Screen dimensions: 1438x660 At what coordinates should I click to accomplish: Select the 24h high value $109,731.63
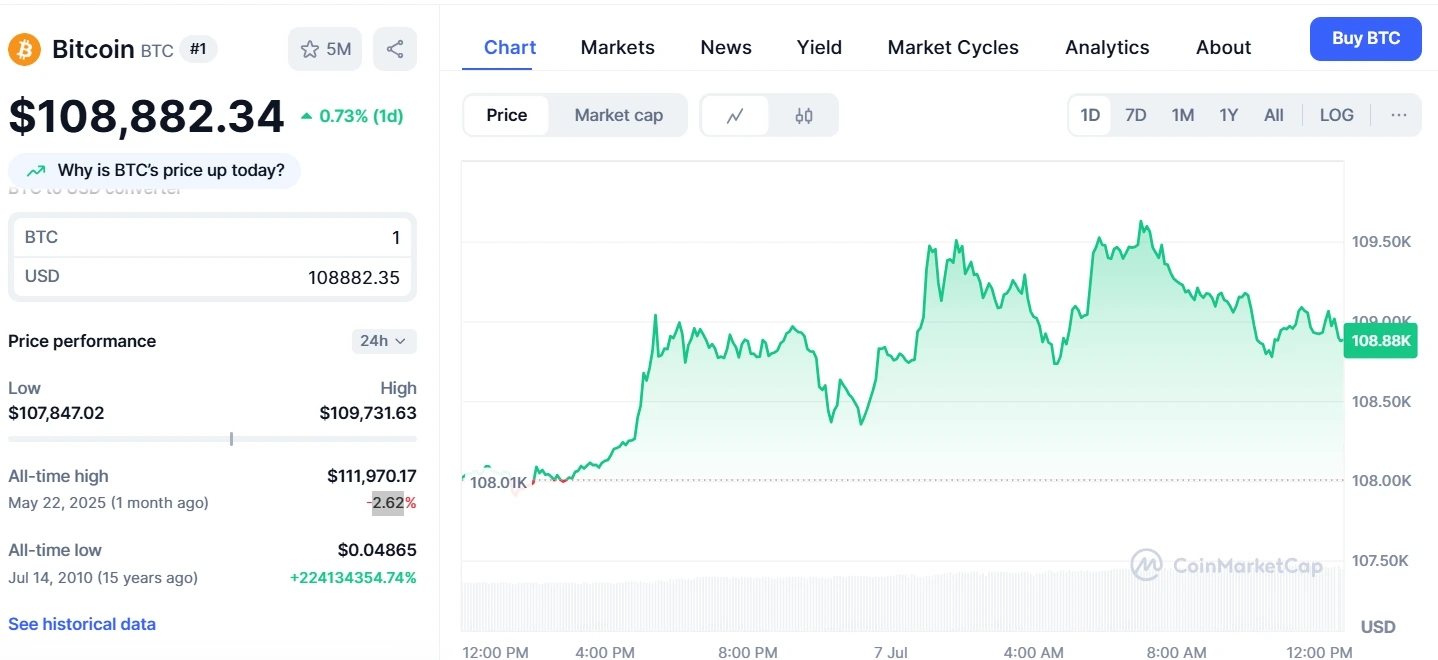(x=368, y=413)
